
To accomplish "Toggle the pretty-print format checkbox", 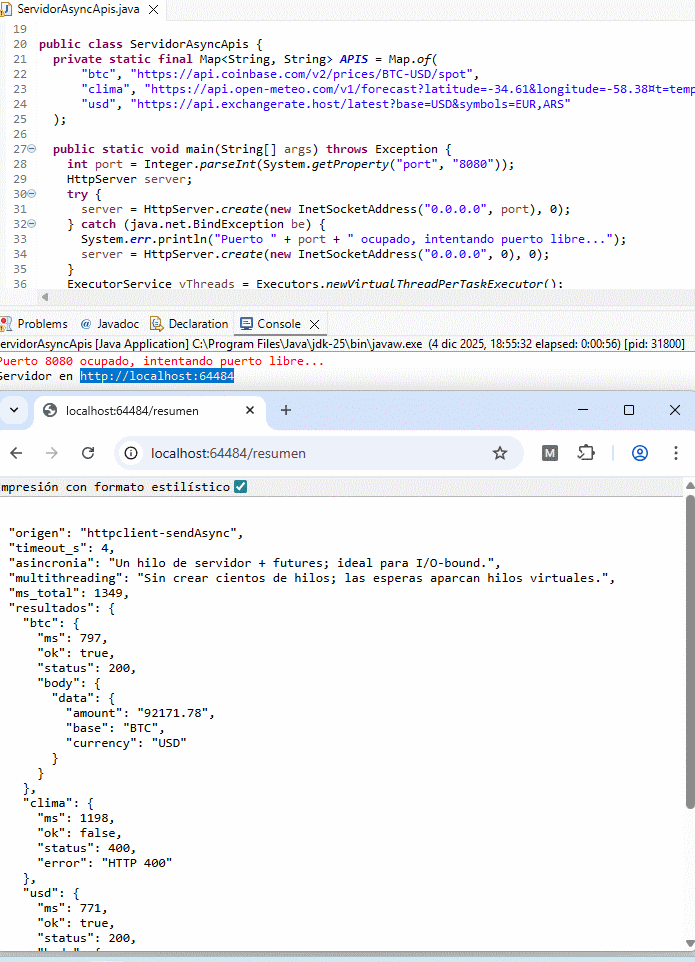I will click(240, 487).
